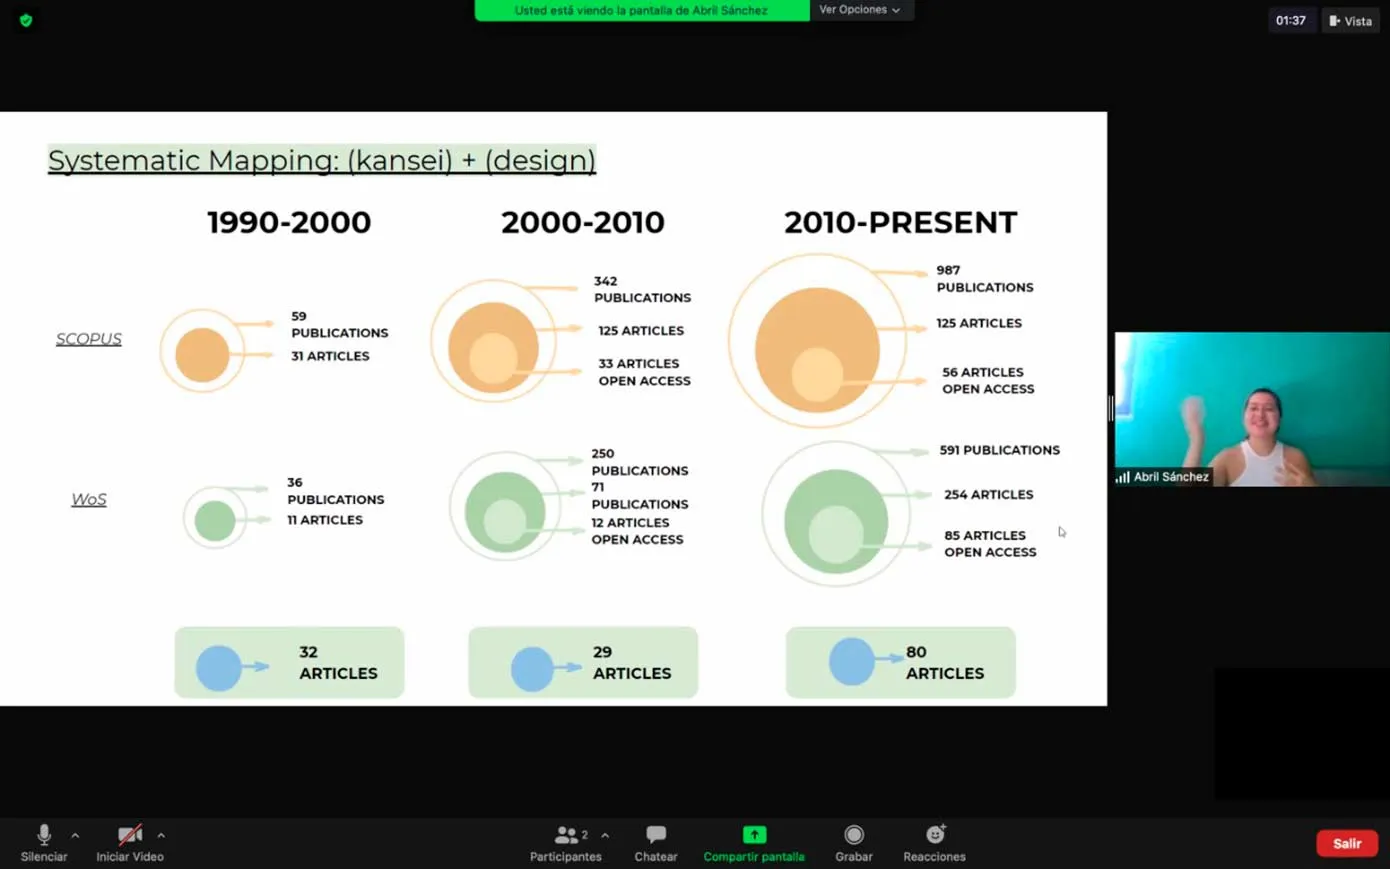Open the Participantes panel

(566, 836)
